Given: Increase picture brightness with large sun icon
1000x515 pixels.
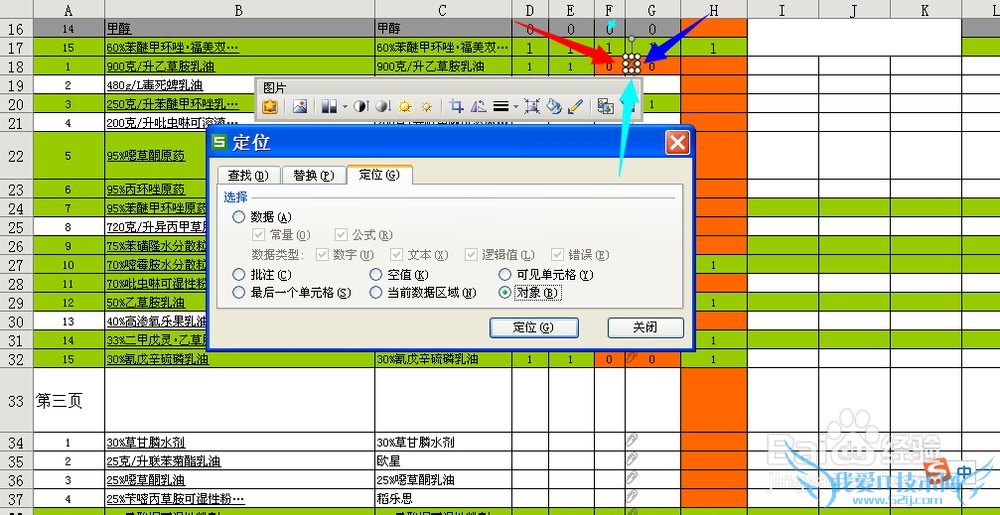Looking at the screenshot, I should pos(405,106).
